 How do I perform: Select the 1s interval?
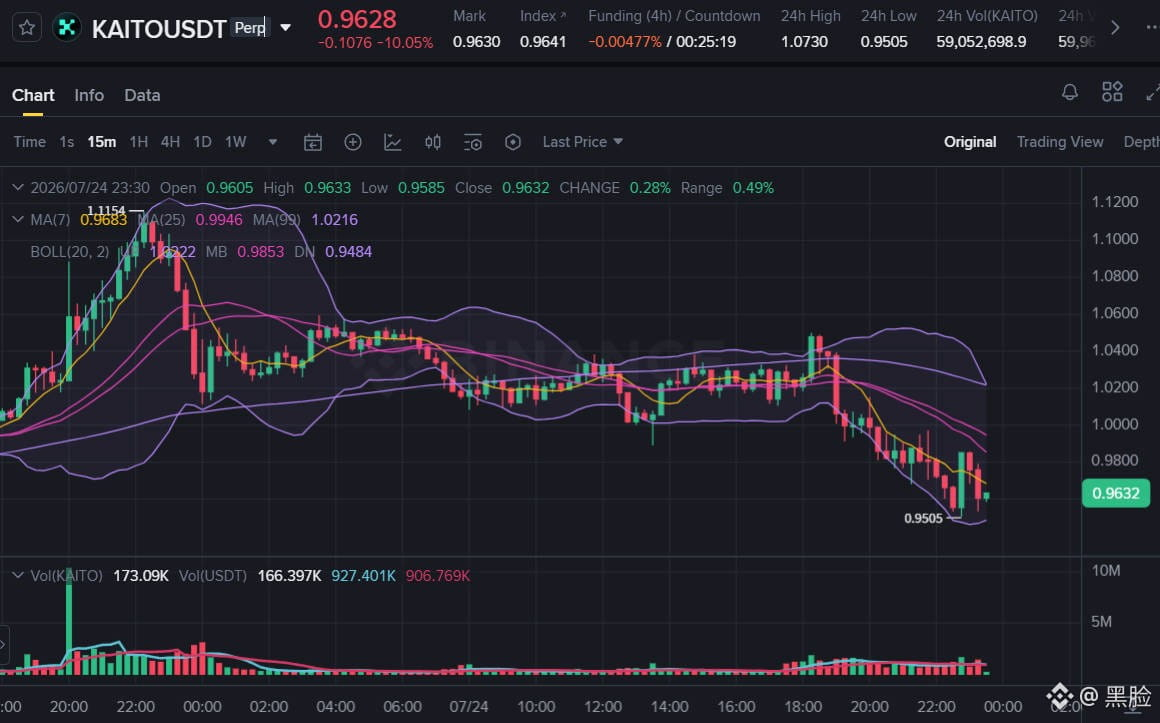coord(67,142)
